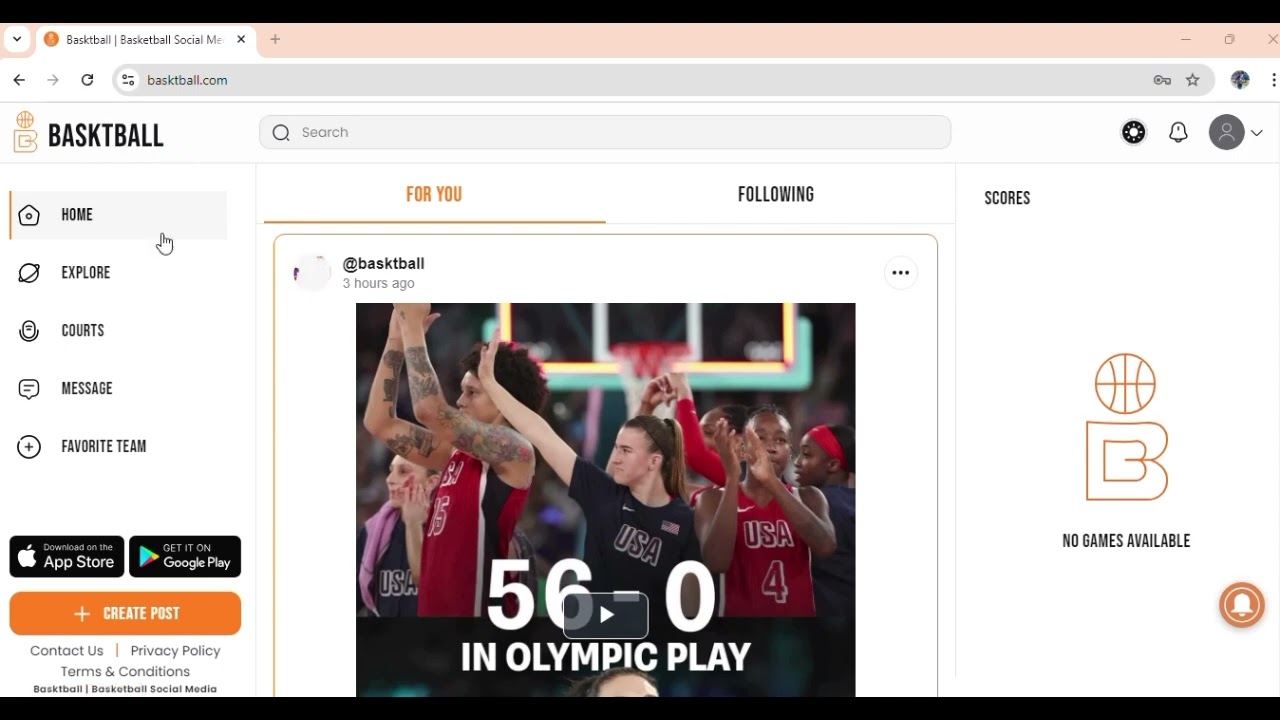Open the password manager key icon
The height and width of the screenshot is (720, 1280).
click(x=1162, y=80)
